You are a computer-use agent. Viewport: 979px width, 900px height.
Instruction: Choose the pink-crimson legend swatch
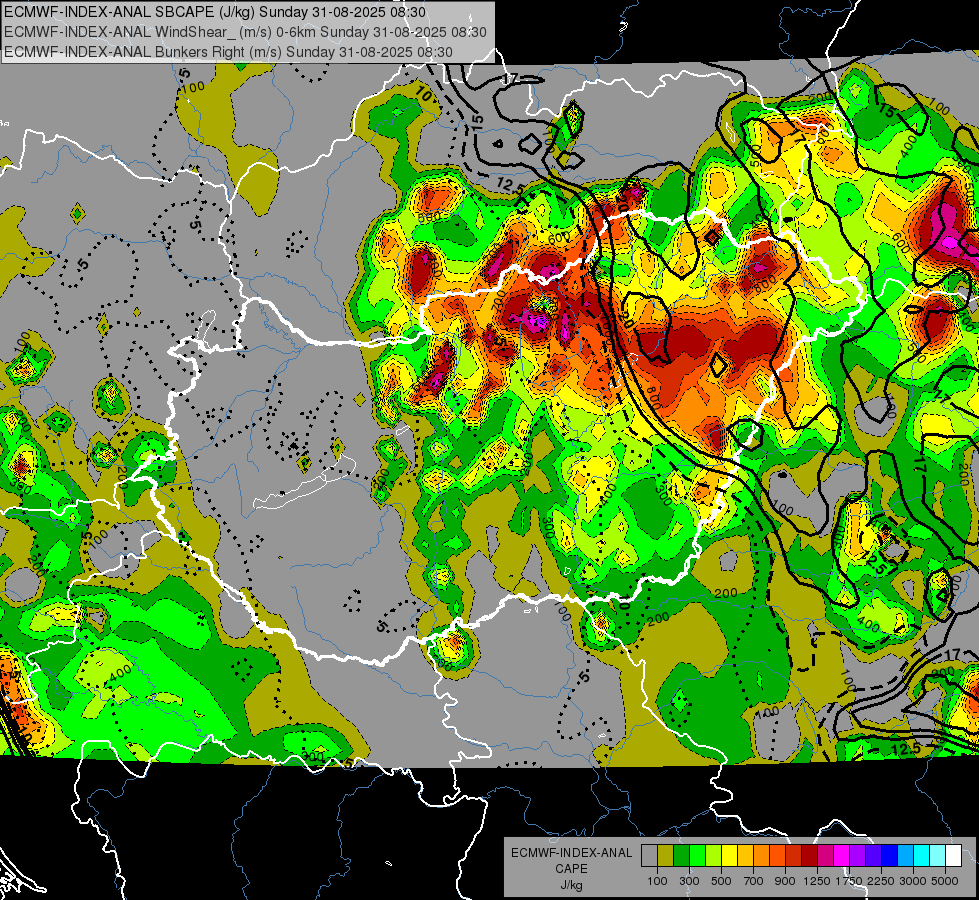pyautogui.click(x=825, y=856)
